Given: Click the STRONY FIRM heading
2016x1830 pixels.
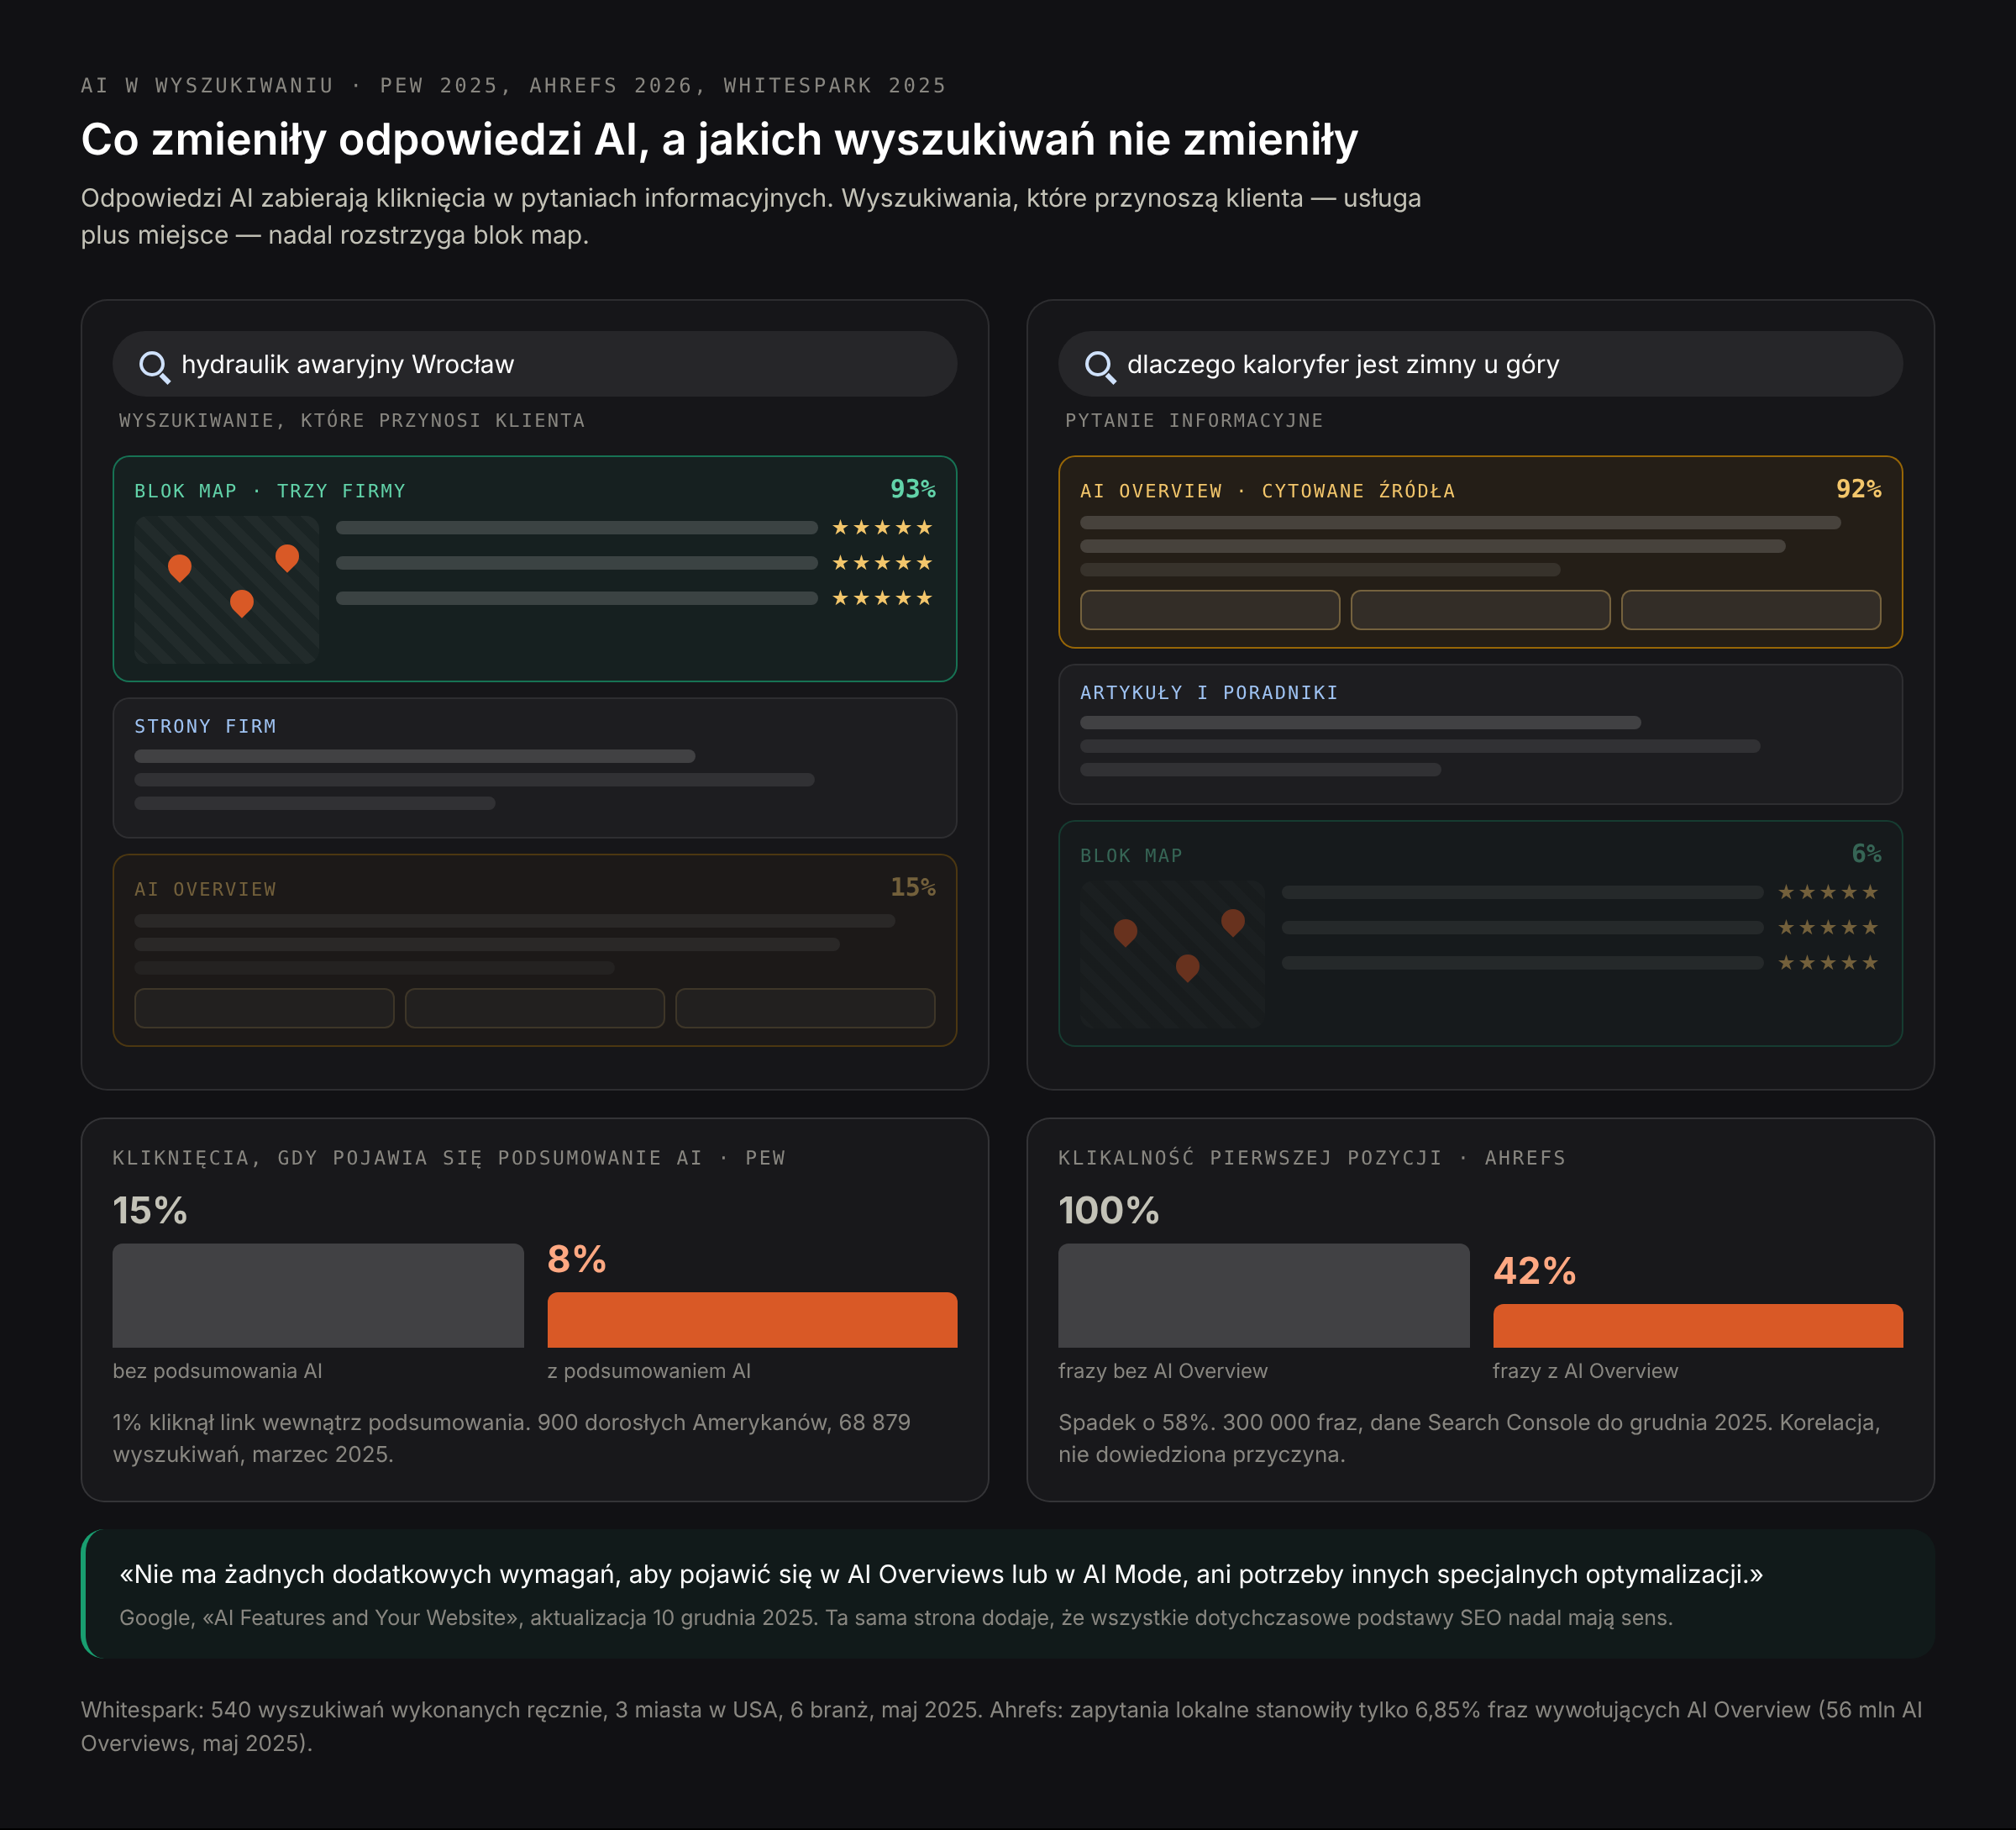Looking at the screenshot, I should click(205, 726).
